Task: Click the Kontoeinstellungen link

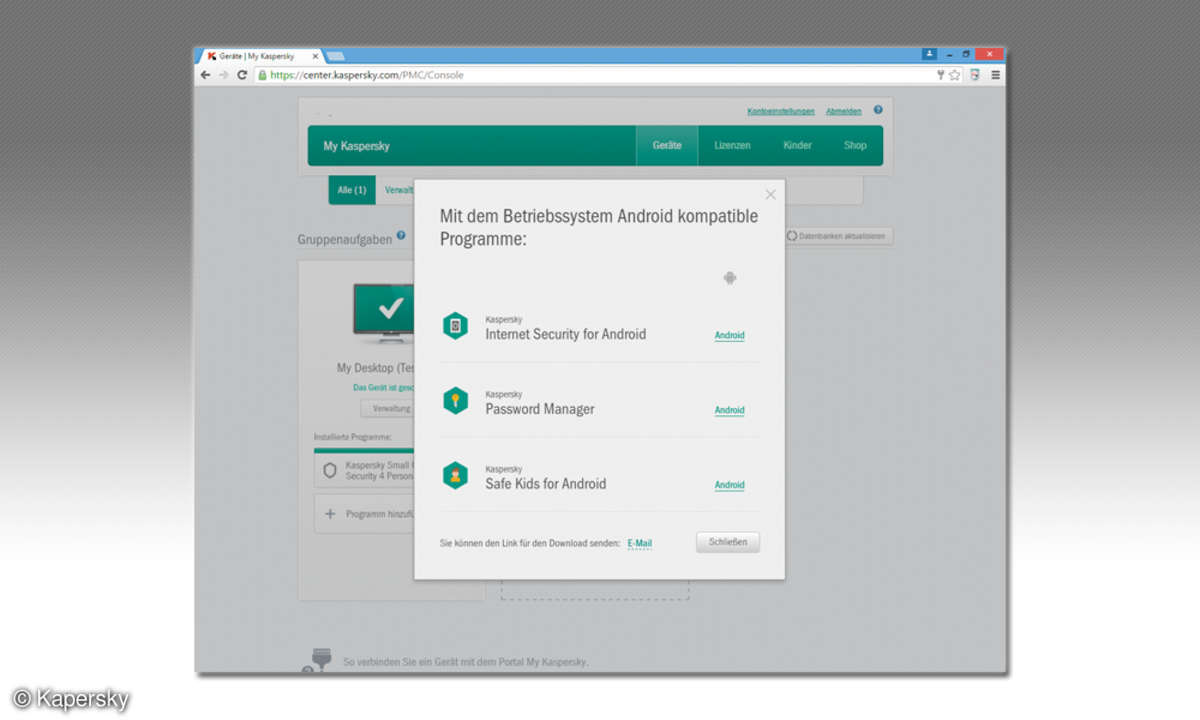Action: (x=781, y=111)
